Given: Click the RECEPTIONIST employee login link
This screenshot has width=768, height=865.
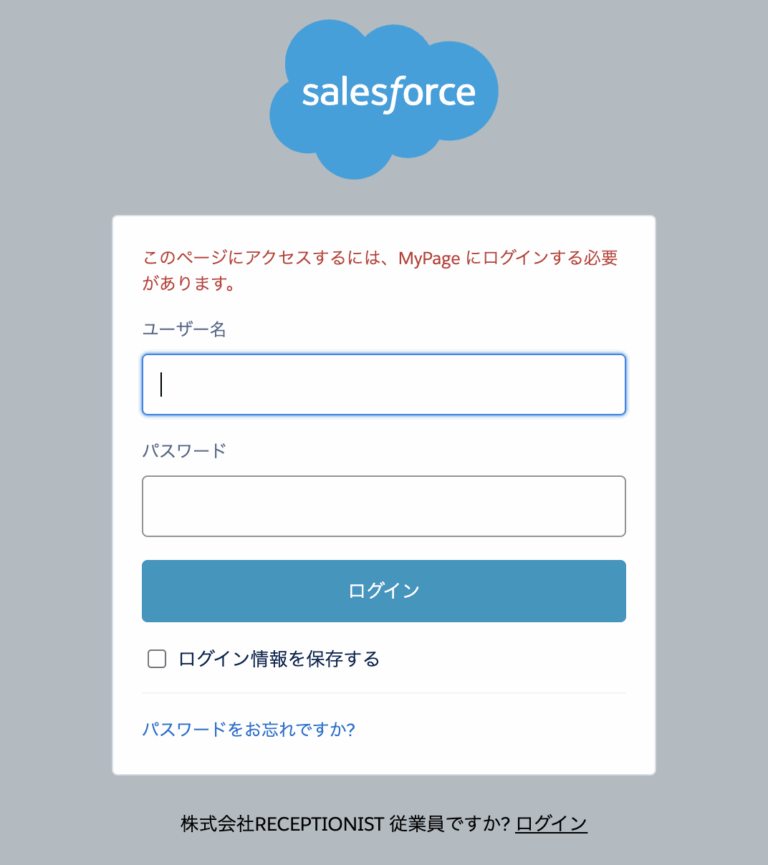Looking at the screenshot, I should (x=550, y=822).
